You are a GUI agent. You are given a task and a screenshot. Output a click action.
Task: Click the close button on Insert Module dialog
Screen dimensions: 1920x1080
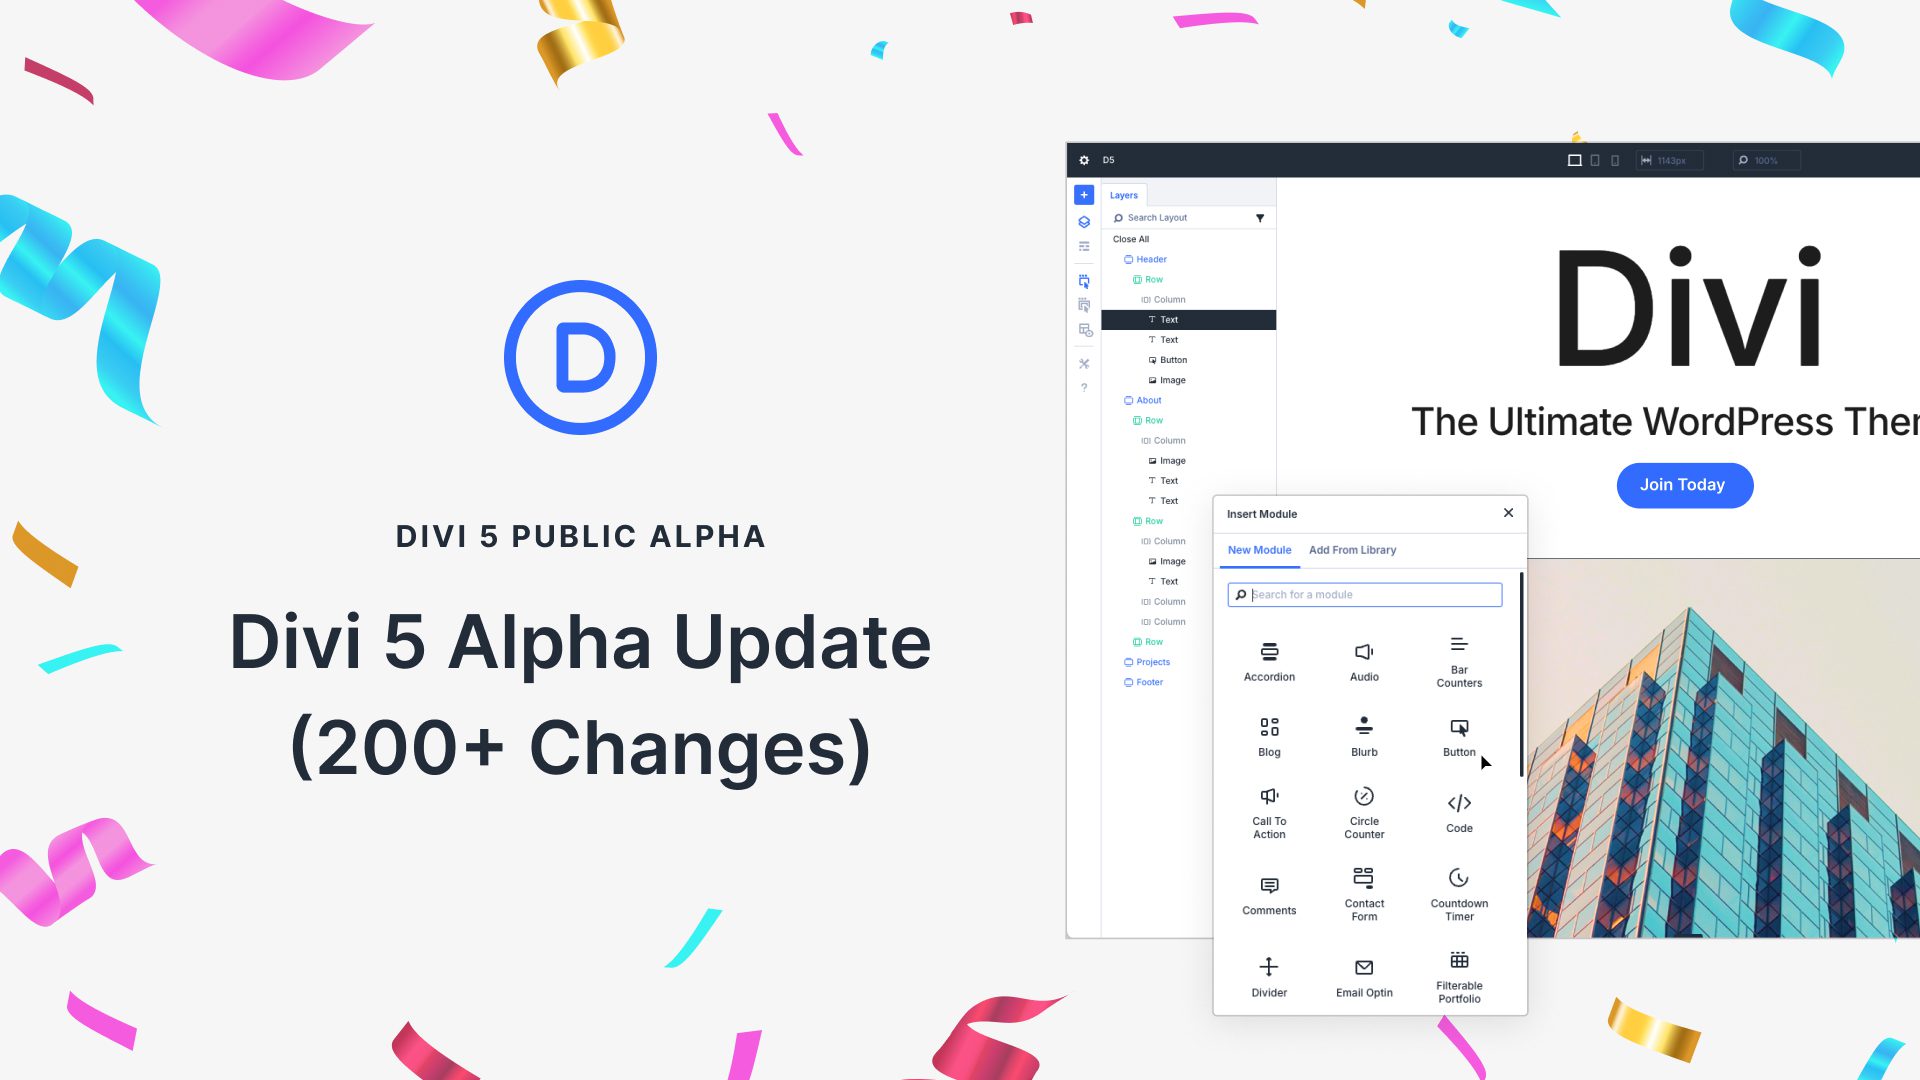point(1507,513)
